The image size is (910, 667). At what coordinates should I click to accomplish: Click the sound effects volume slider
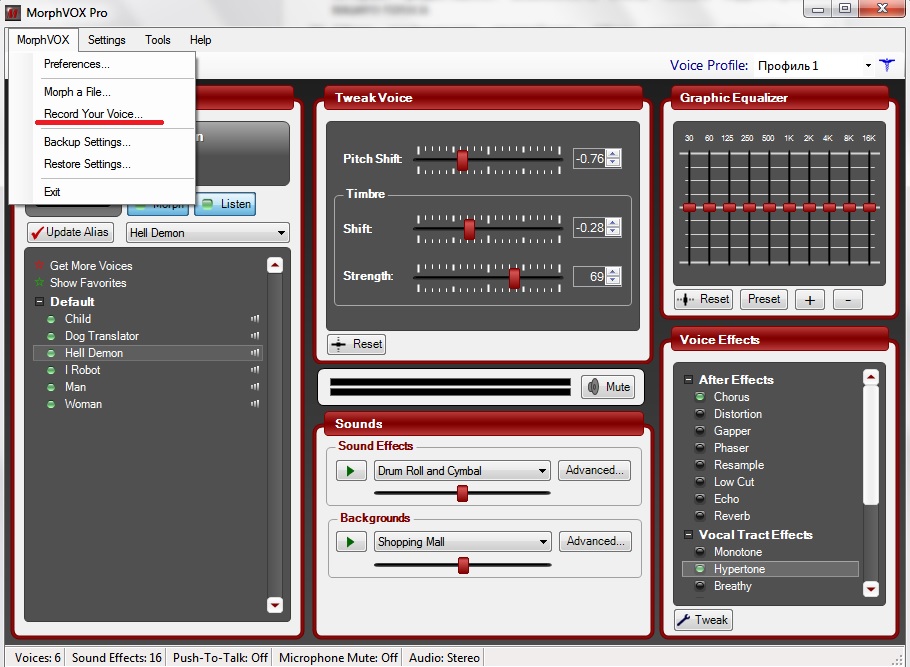(463, 493)
